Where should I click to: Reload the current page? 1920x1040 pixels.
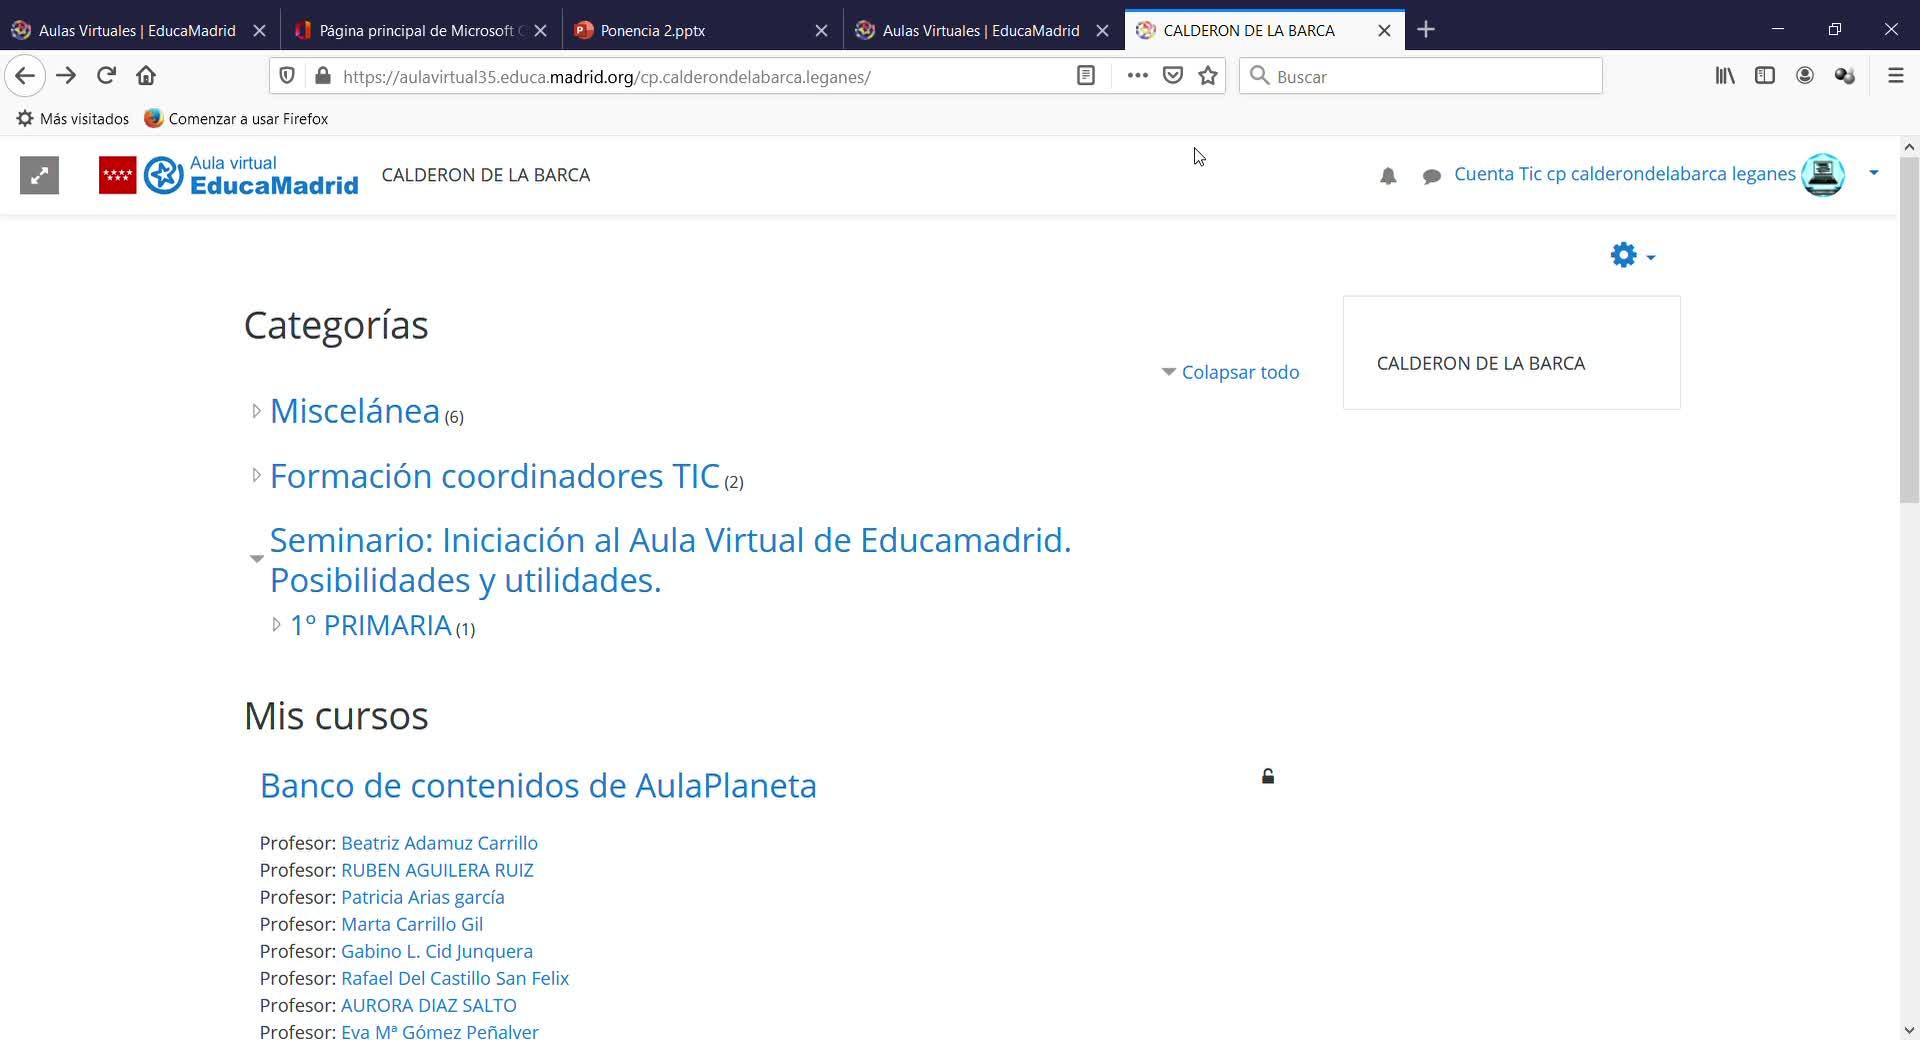[106, 76]
